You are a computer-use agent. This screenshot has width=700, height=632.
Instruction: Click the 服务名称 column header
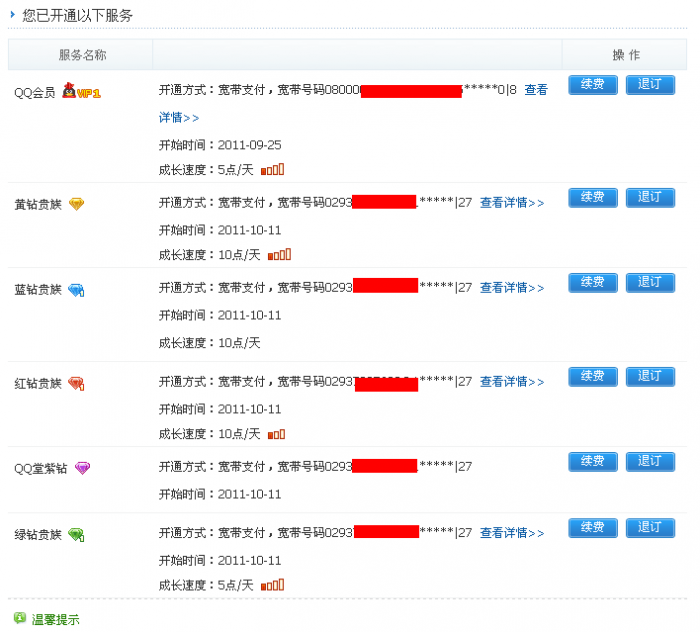[x=82, y=55]
